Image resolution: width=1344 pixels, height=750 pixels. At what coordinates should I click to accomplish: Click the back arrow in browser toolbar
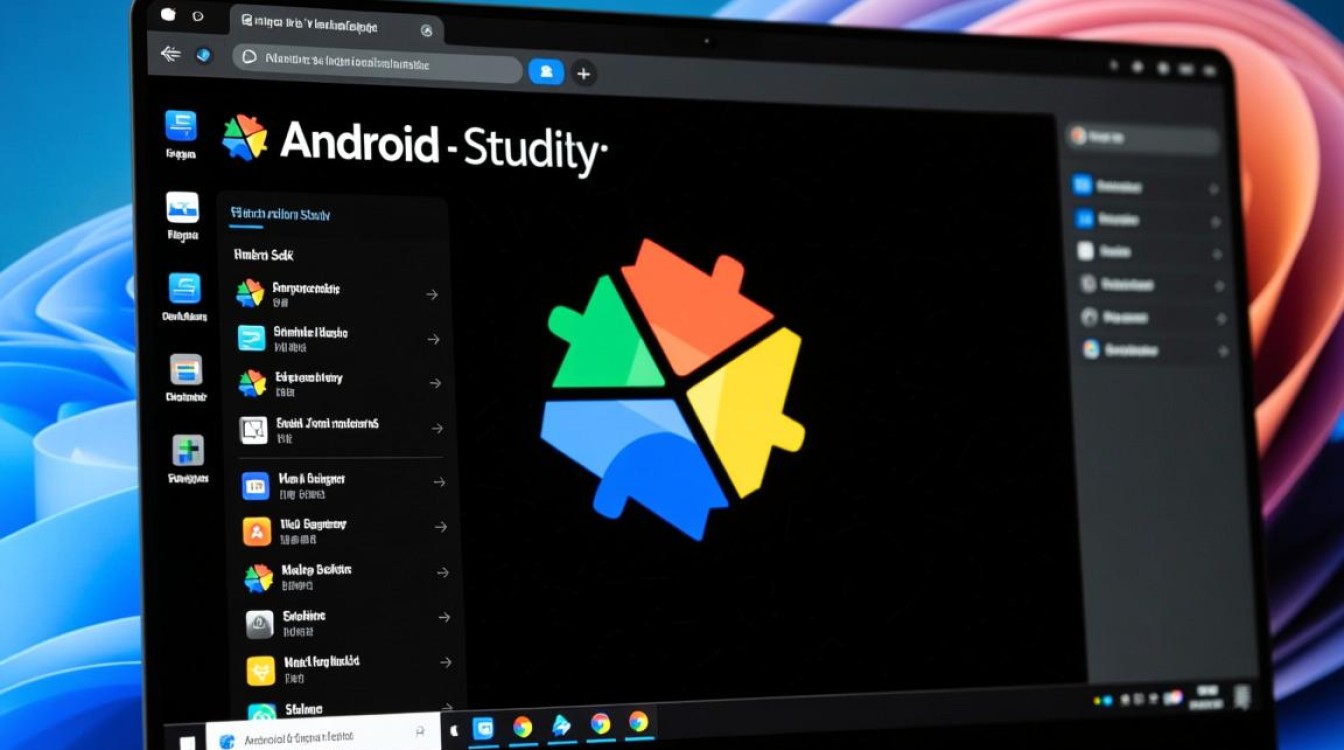[170, 54]
